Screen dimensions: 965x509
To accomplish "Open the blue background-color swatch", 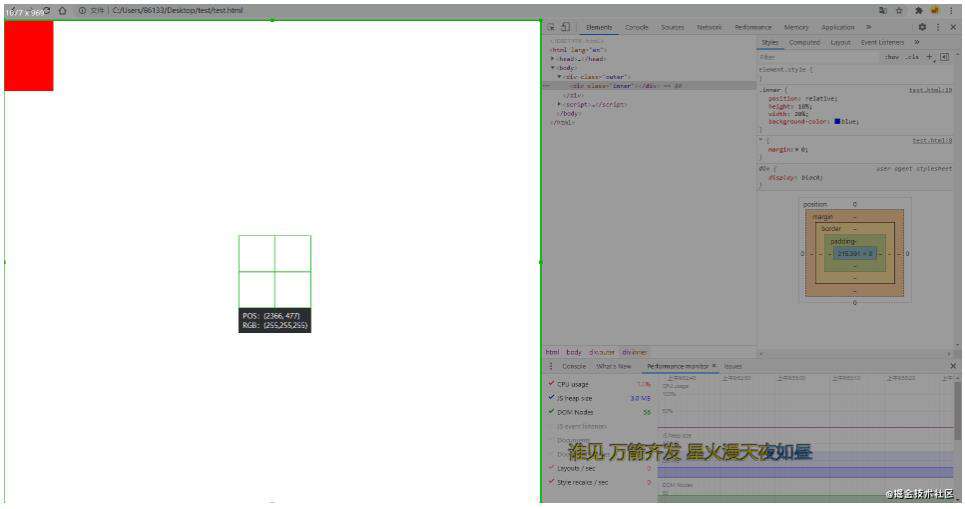I will 837,122.
